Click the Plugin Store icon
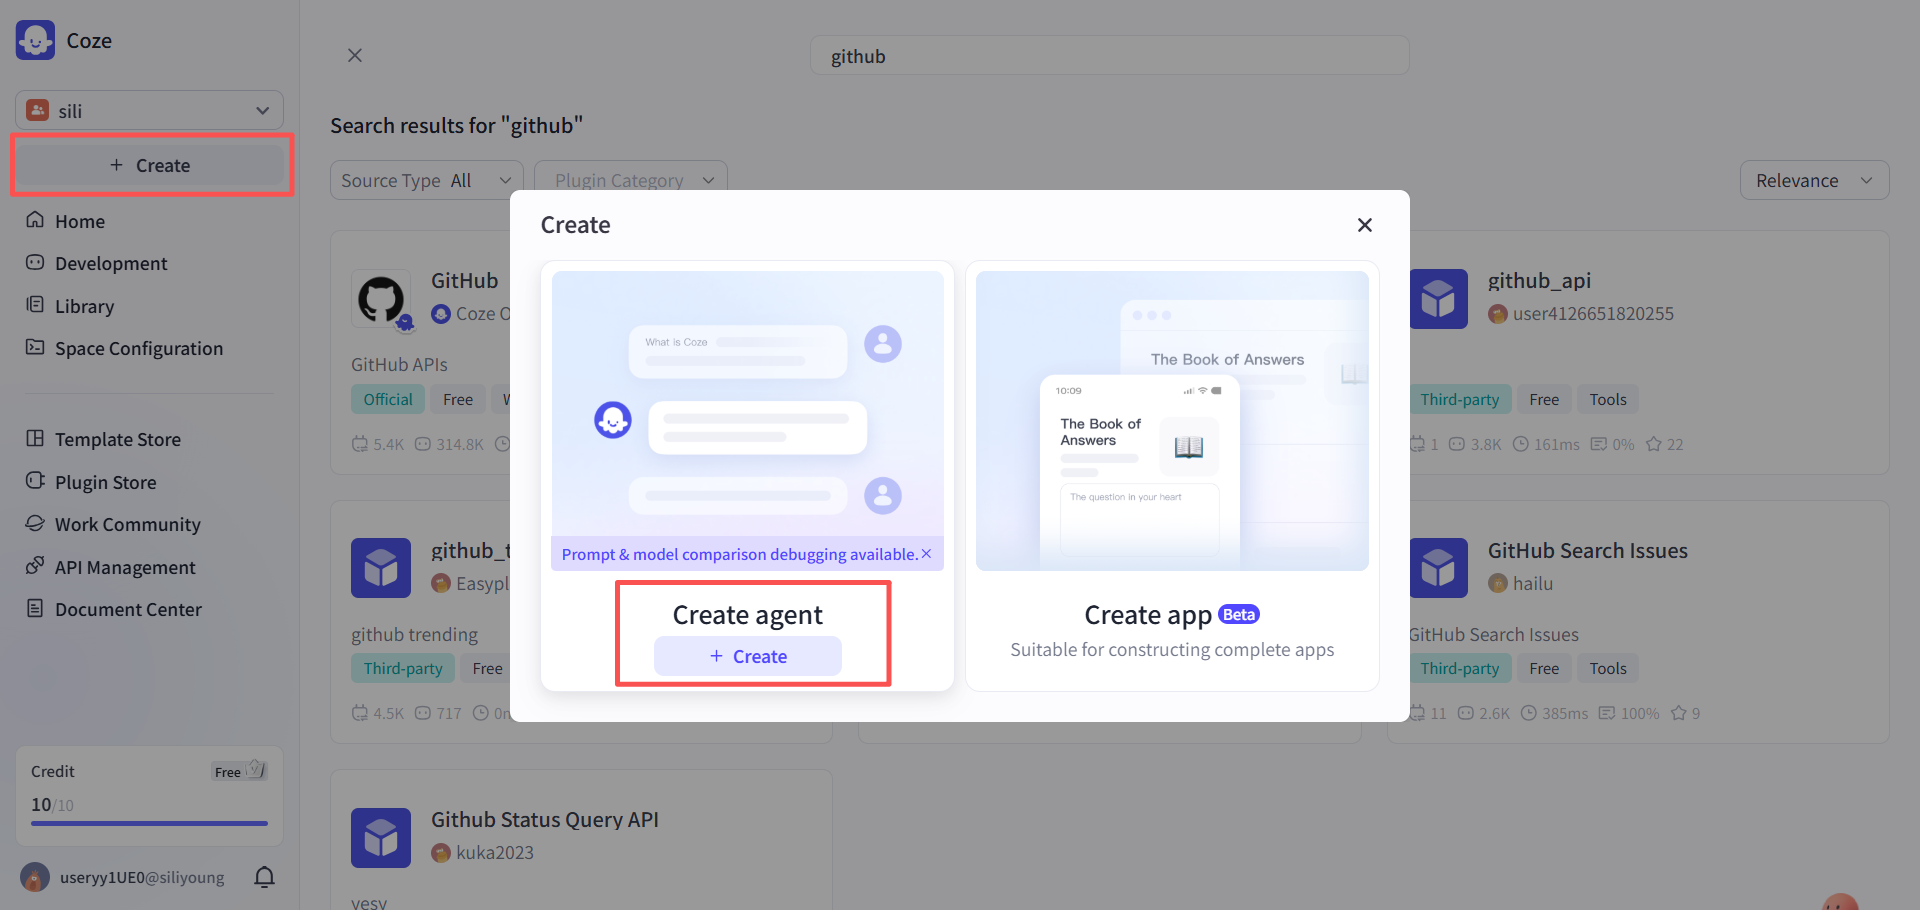Screen dimensions: 1920x910 pyautogui.click(x=35, y=481)
